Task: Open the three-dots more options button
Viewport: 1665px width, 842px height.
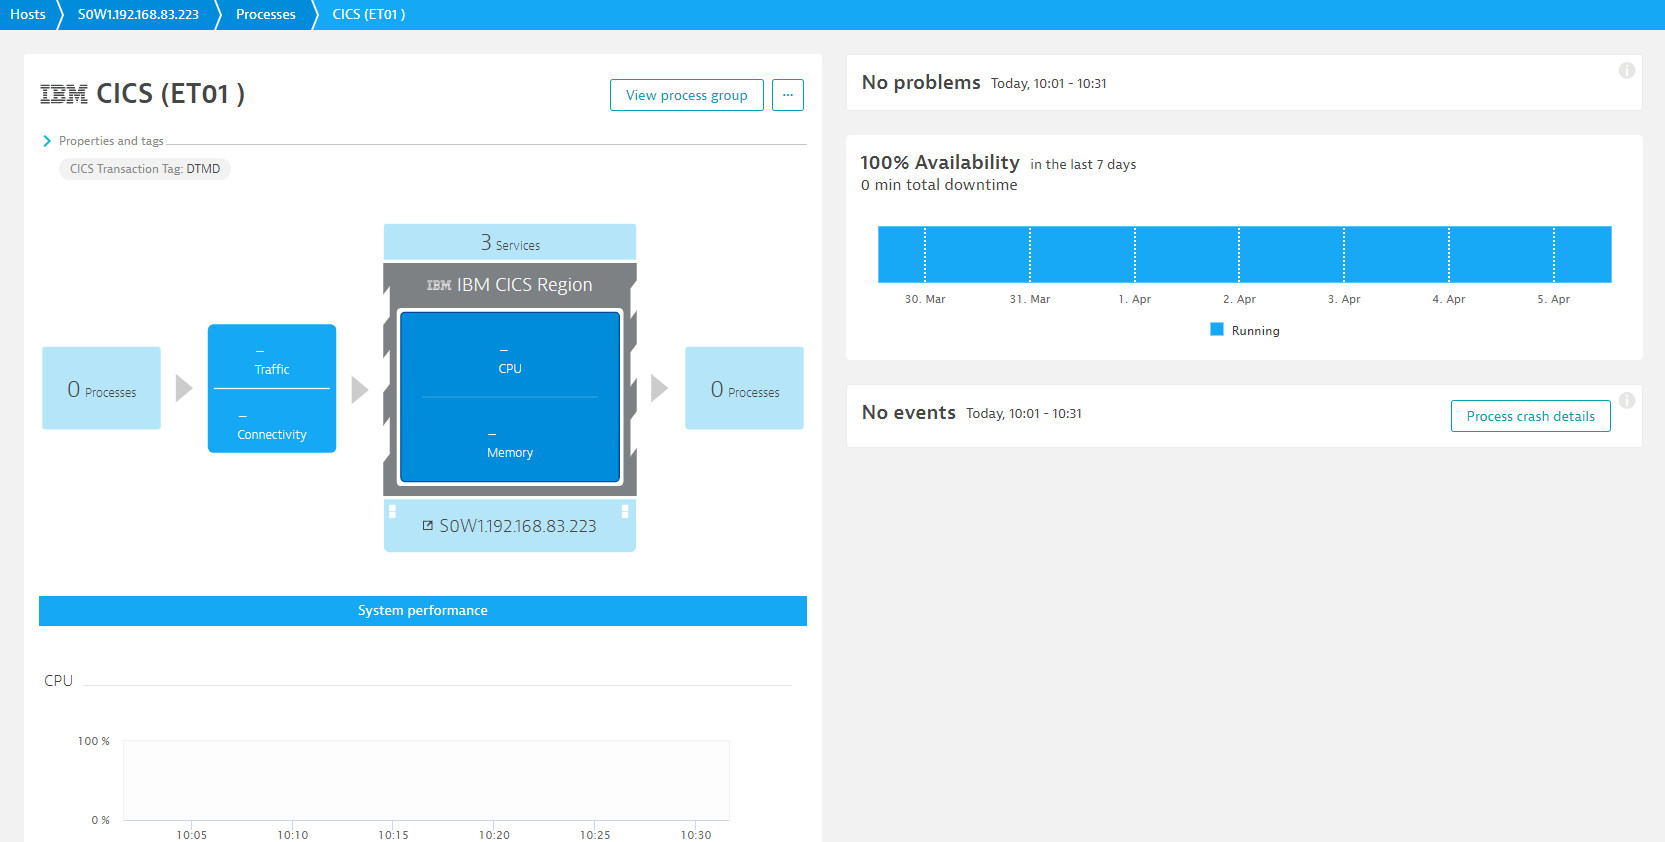Action: point(788,95)
